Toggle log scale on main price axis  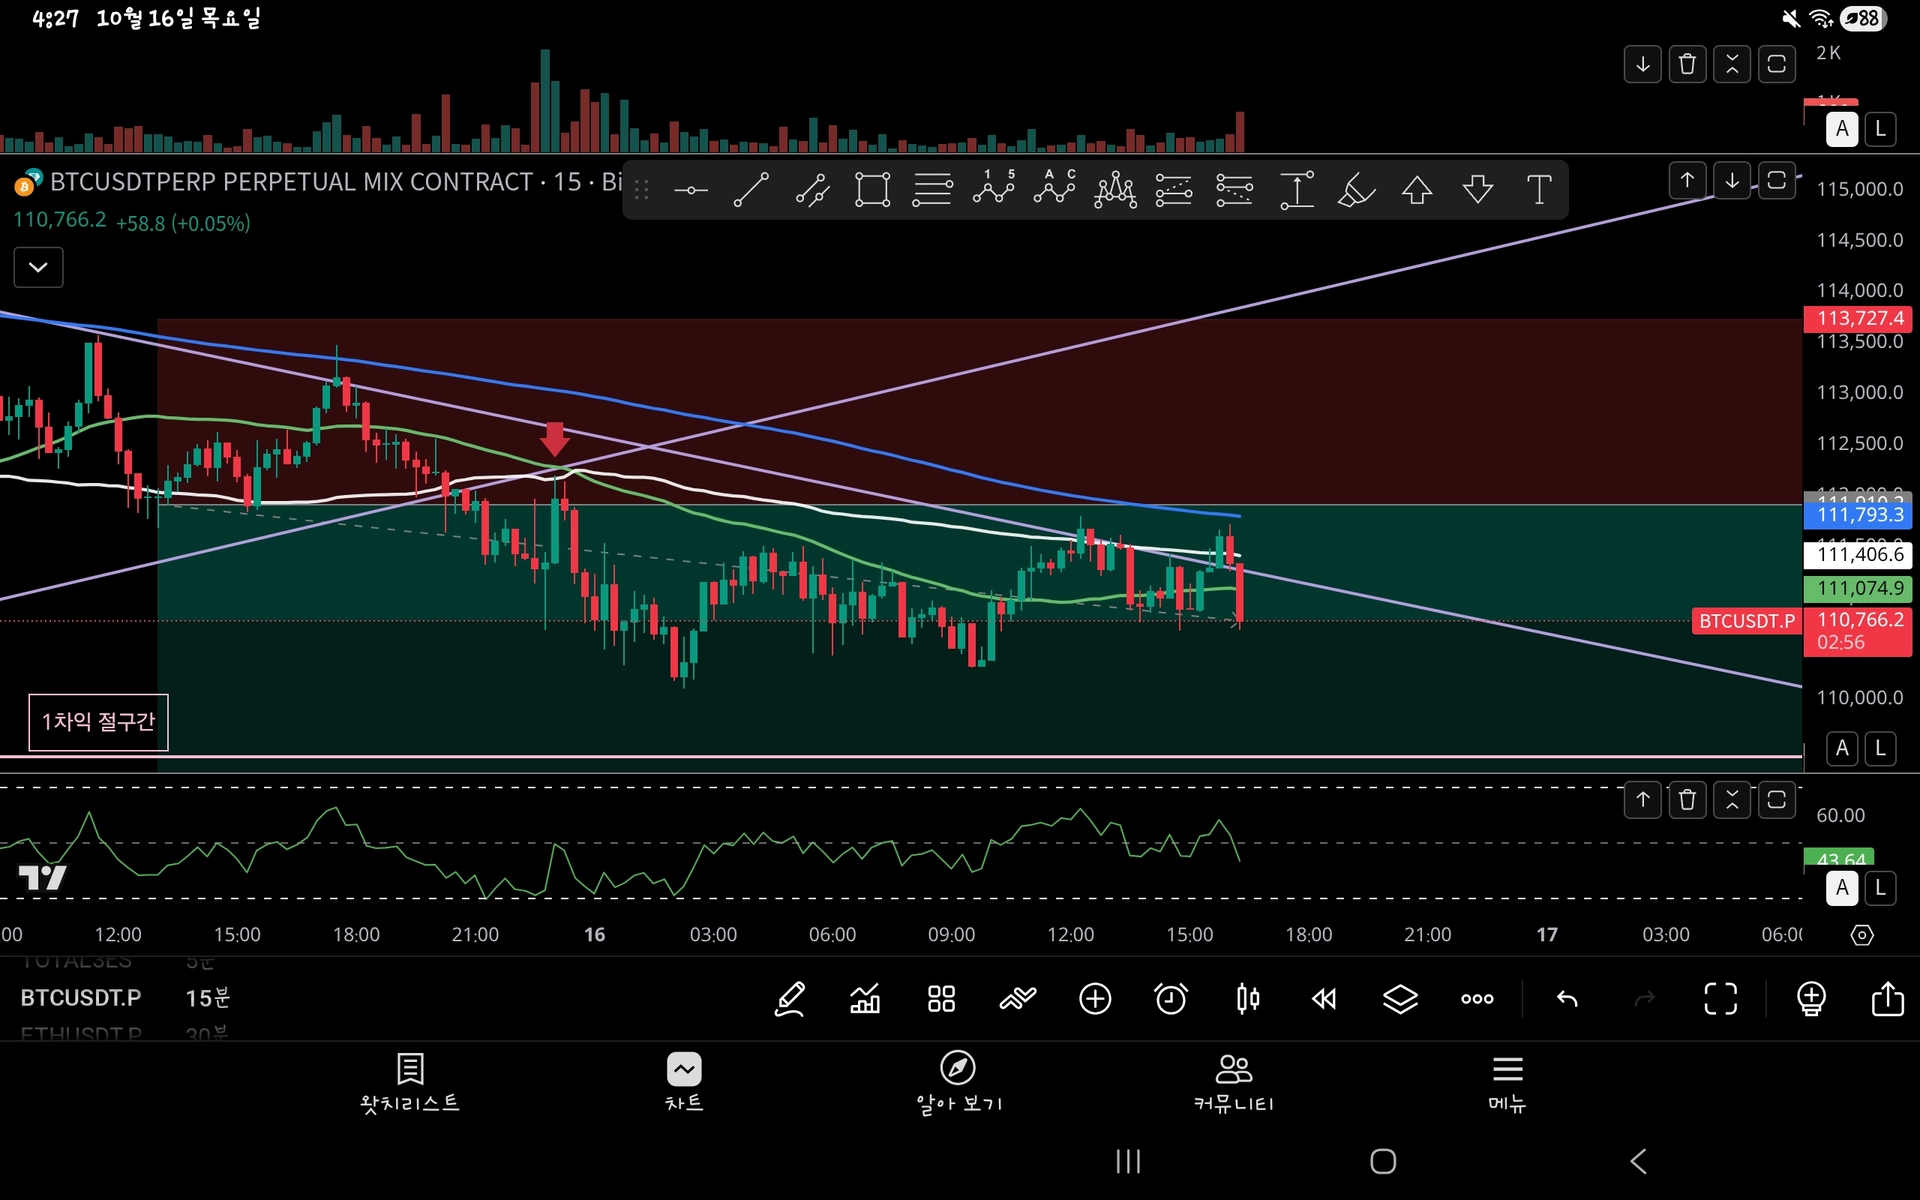[1880, 748]
